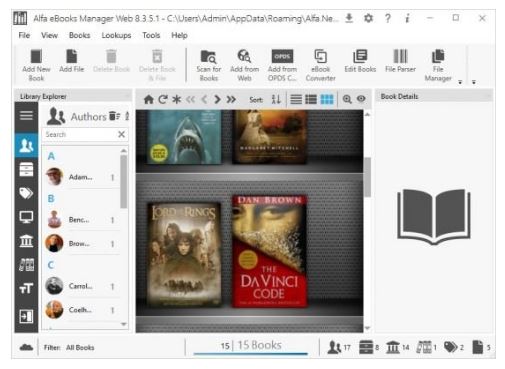The width and height of the screenshot is (505, 369).
Task: Select the Series sidebar icon
Action: [26, 169]
